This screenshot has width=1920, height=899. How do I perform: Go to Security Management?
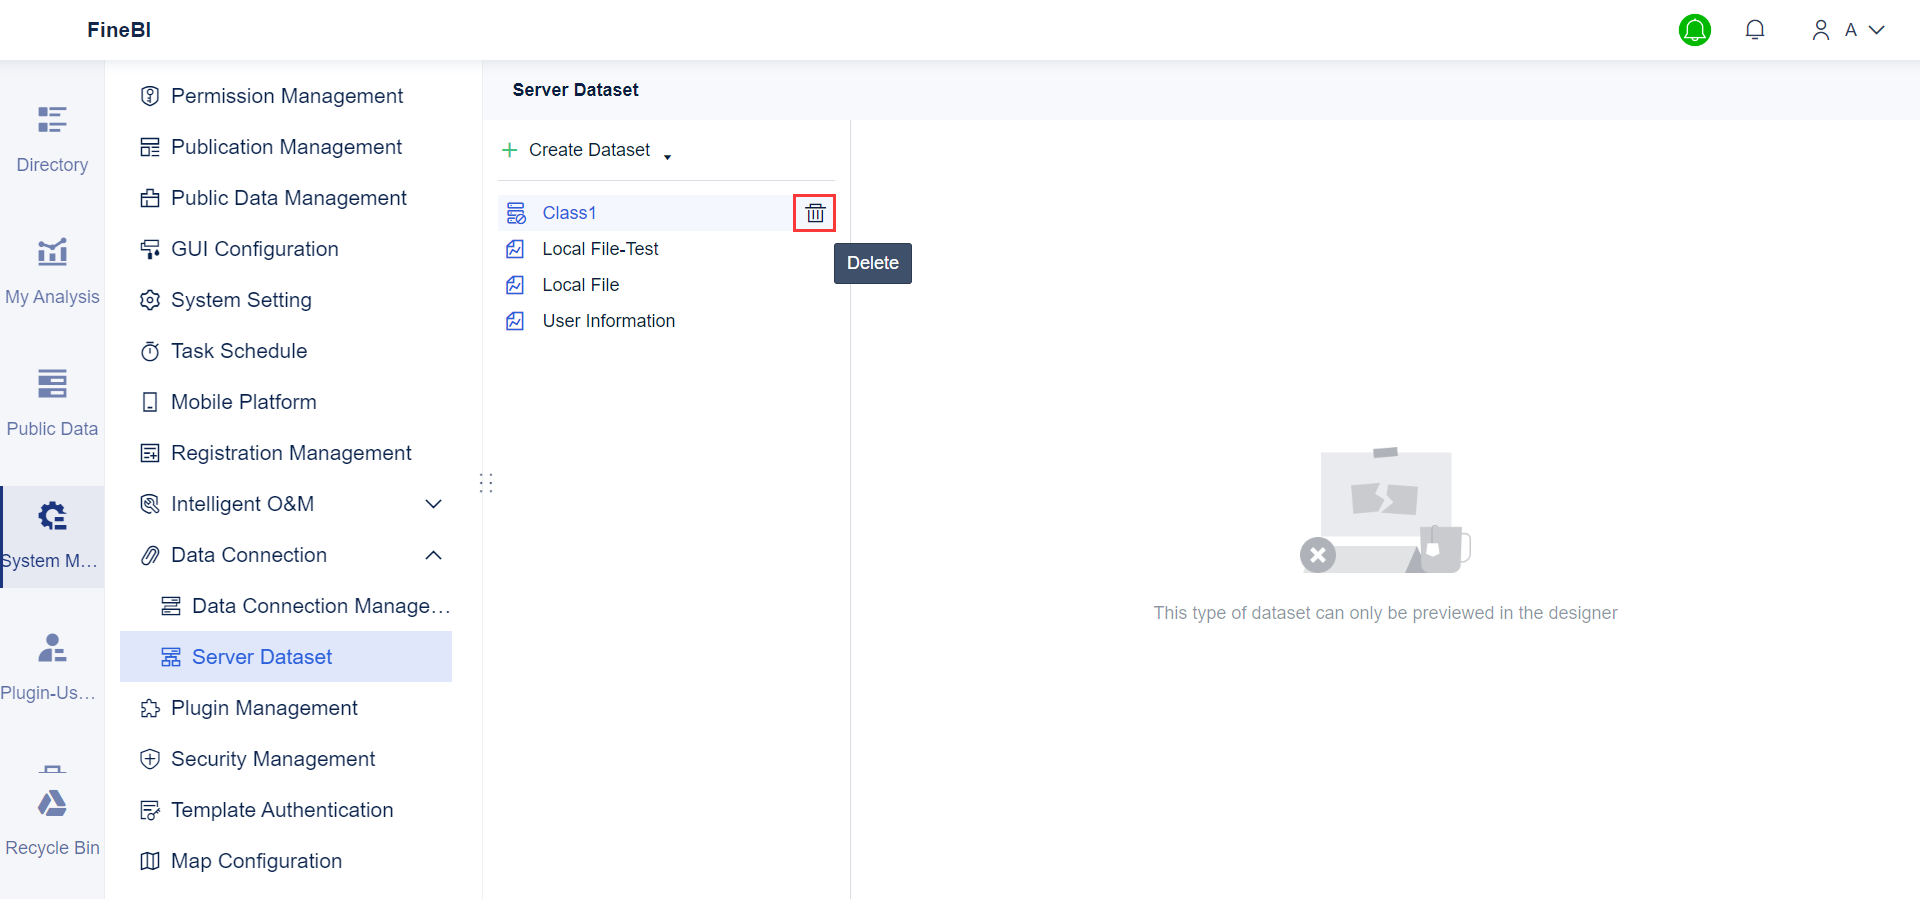tap(272, 759)
